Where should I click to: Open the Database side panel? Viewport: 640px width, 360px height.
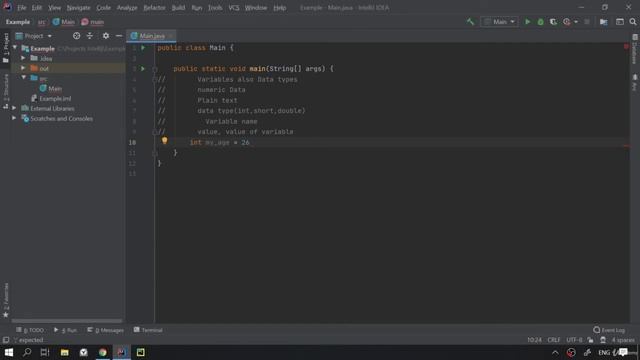(x=634, y=49)
